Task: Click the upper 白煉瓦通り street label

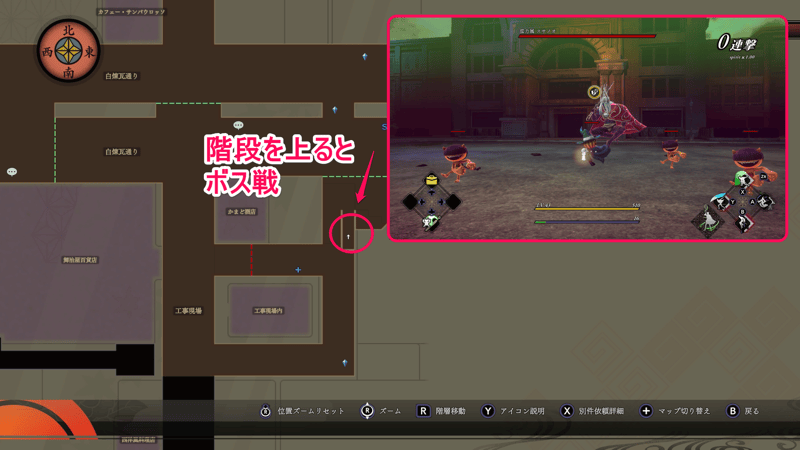Action: point(121,76)
